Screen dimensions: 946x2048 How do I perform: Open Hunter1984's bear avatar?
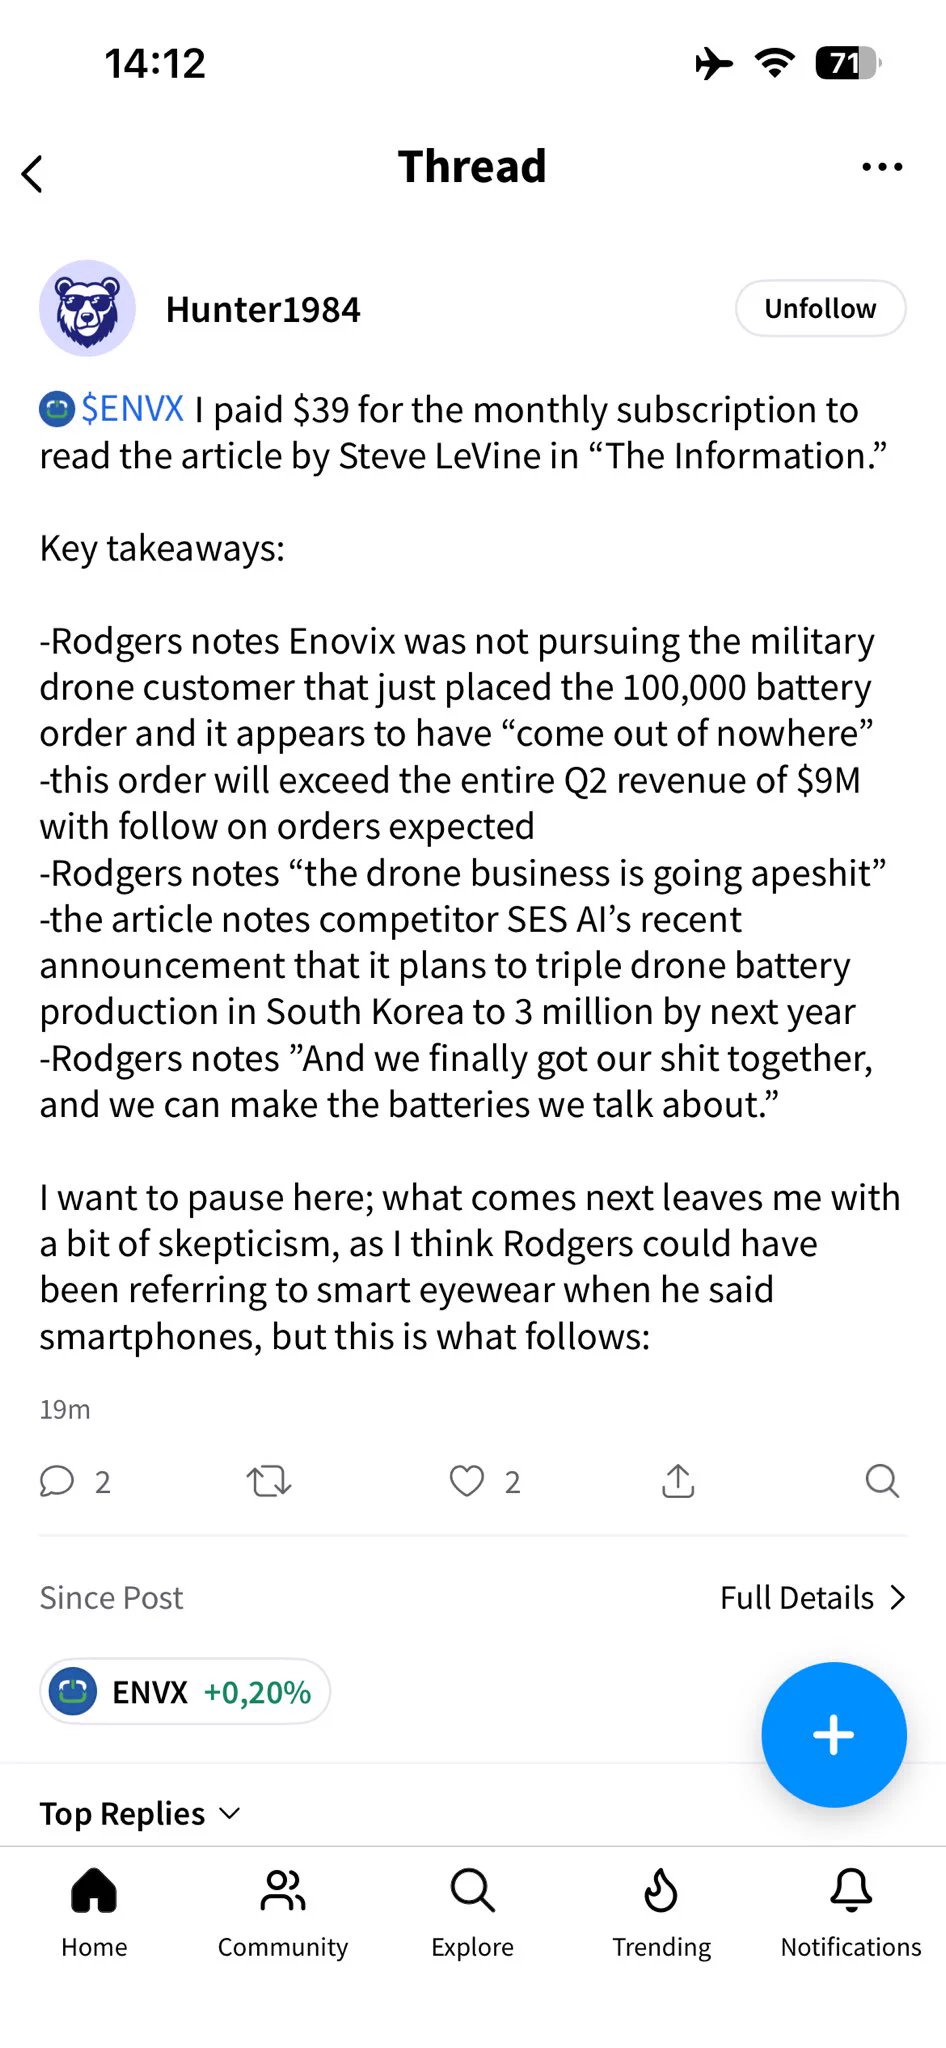point(87,309)
